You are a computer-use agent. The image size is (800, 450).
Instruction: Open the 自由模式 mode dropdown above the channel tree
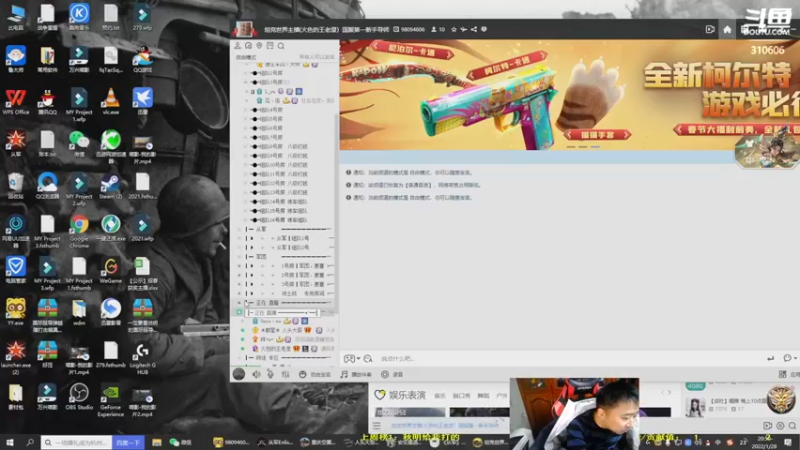pyautogui.click(x=246, y=57)
